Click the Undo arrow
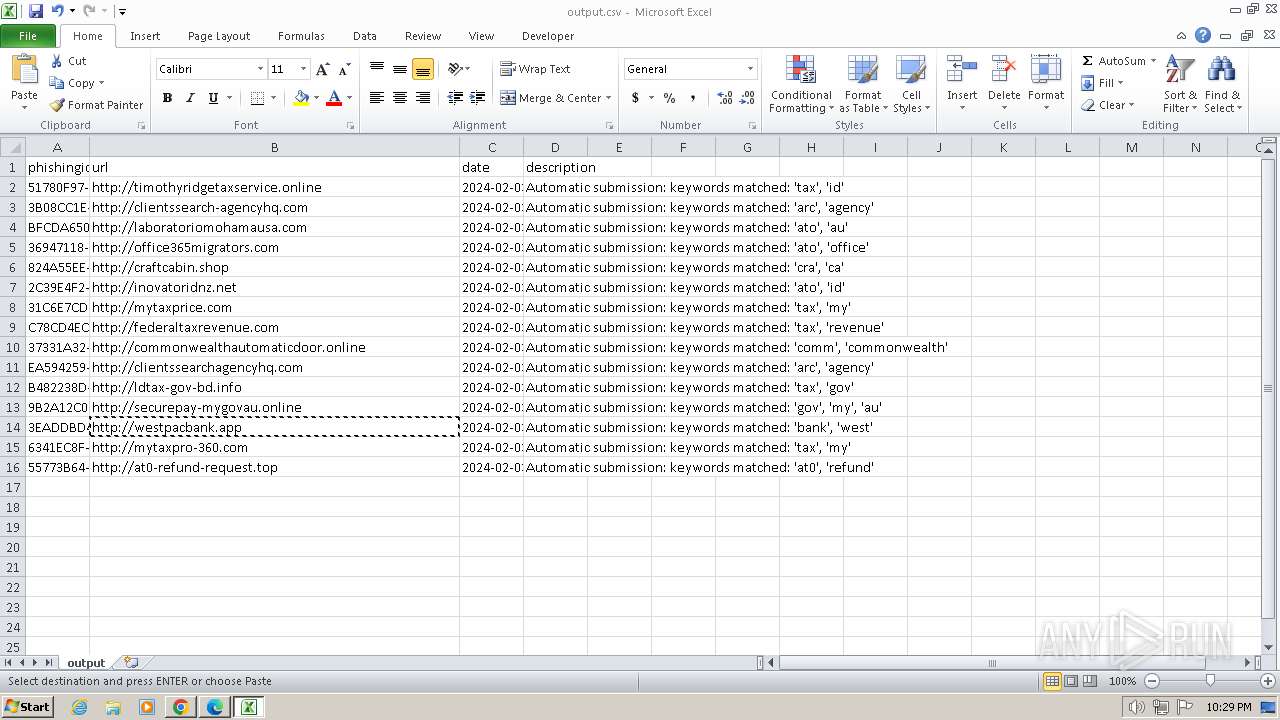 58,11
